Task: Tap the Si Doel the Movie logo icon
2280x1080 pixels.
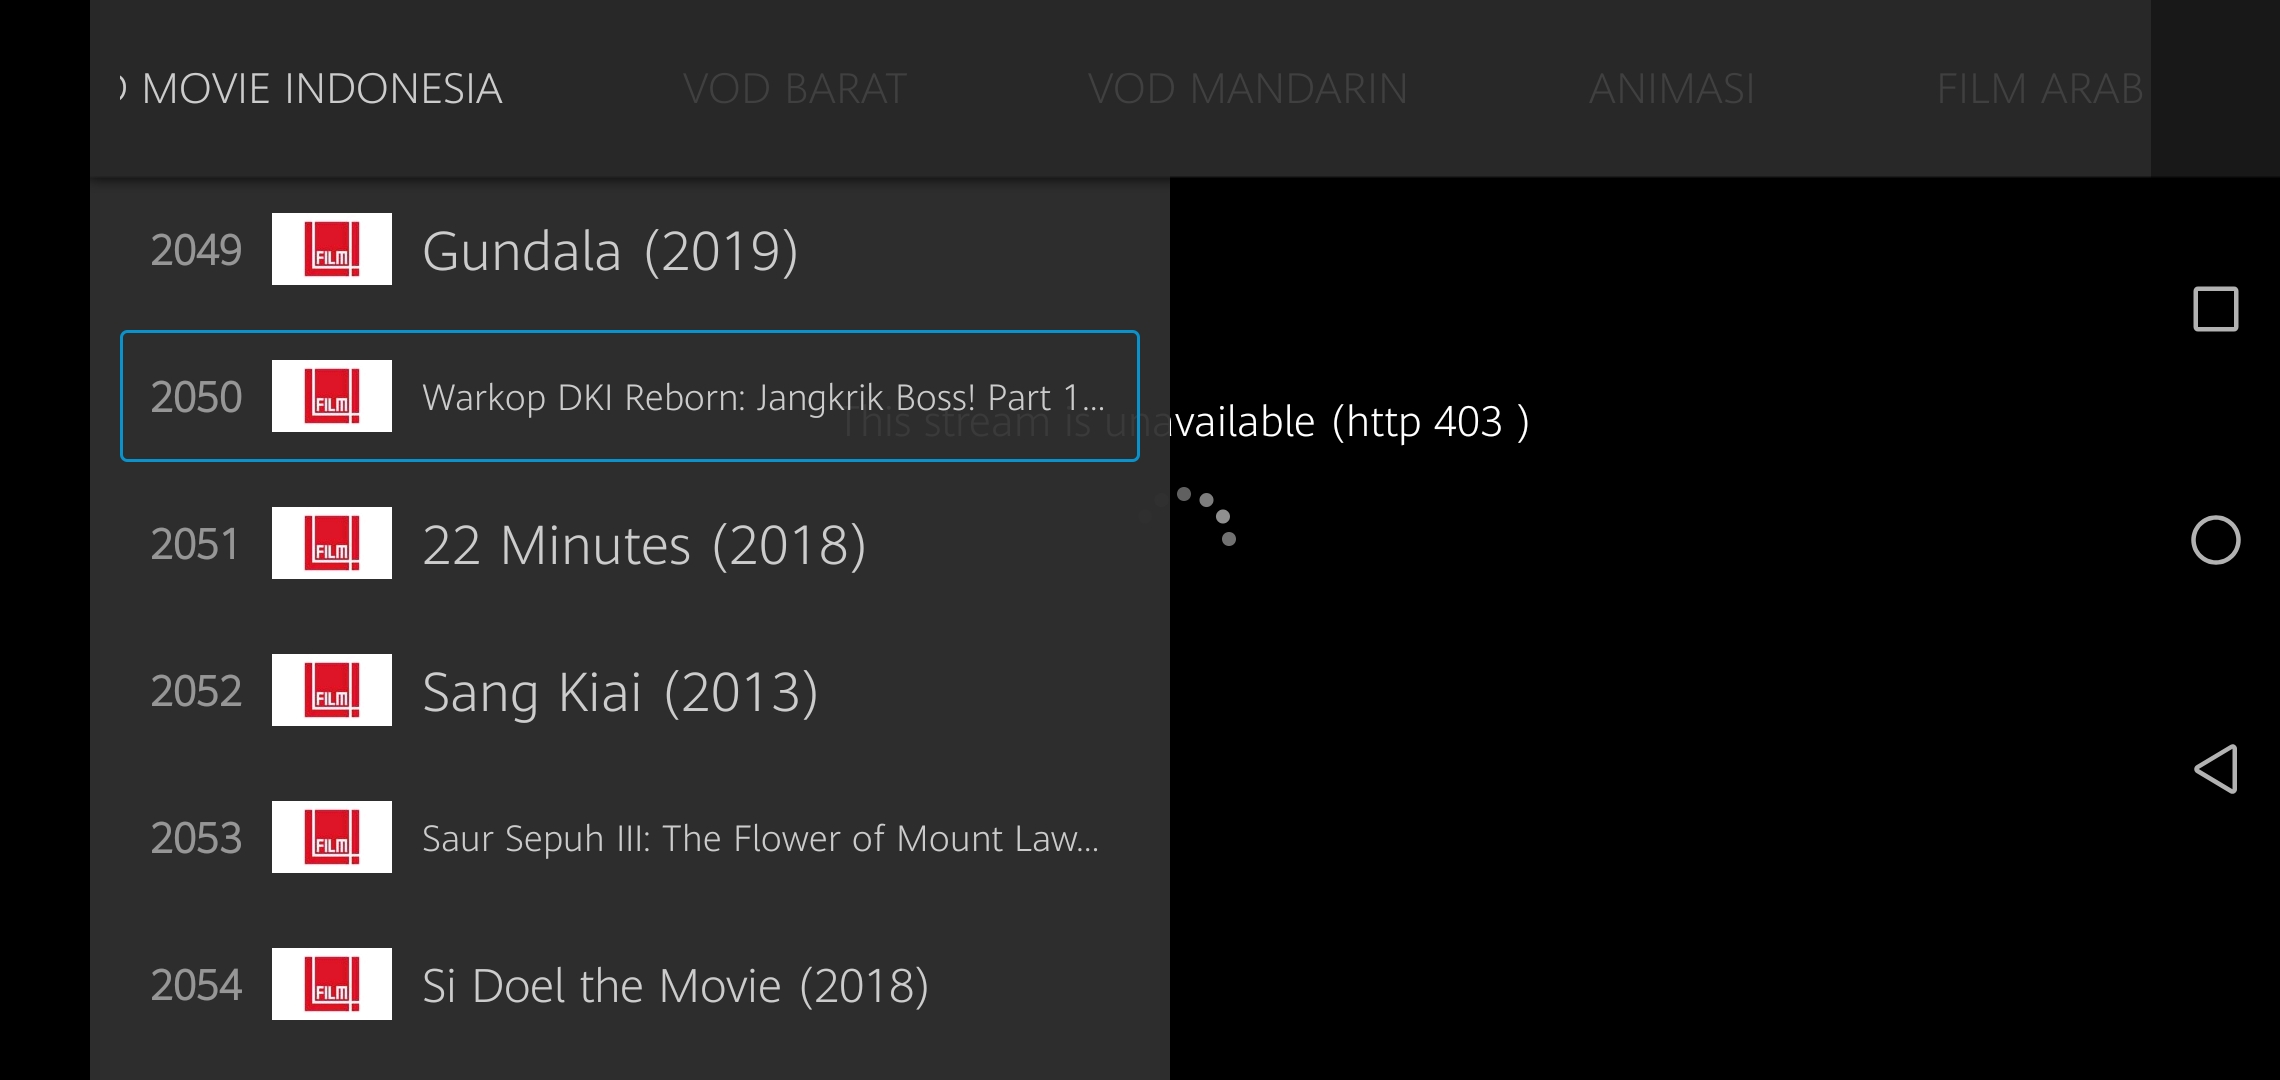Action: click(332, 984)
